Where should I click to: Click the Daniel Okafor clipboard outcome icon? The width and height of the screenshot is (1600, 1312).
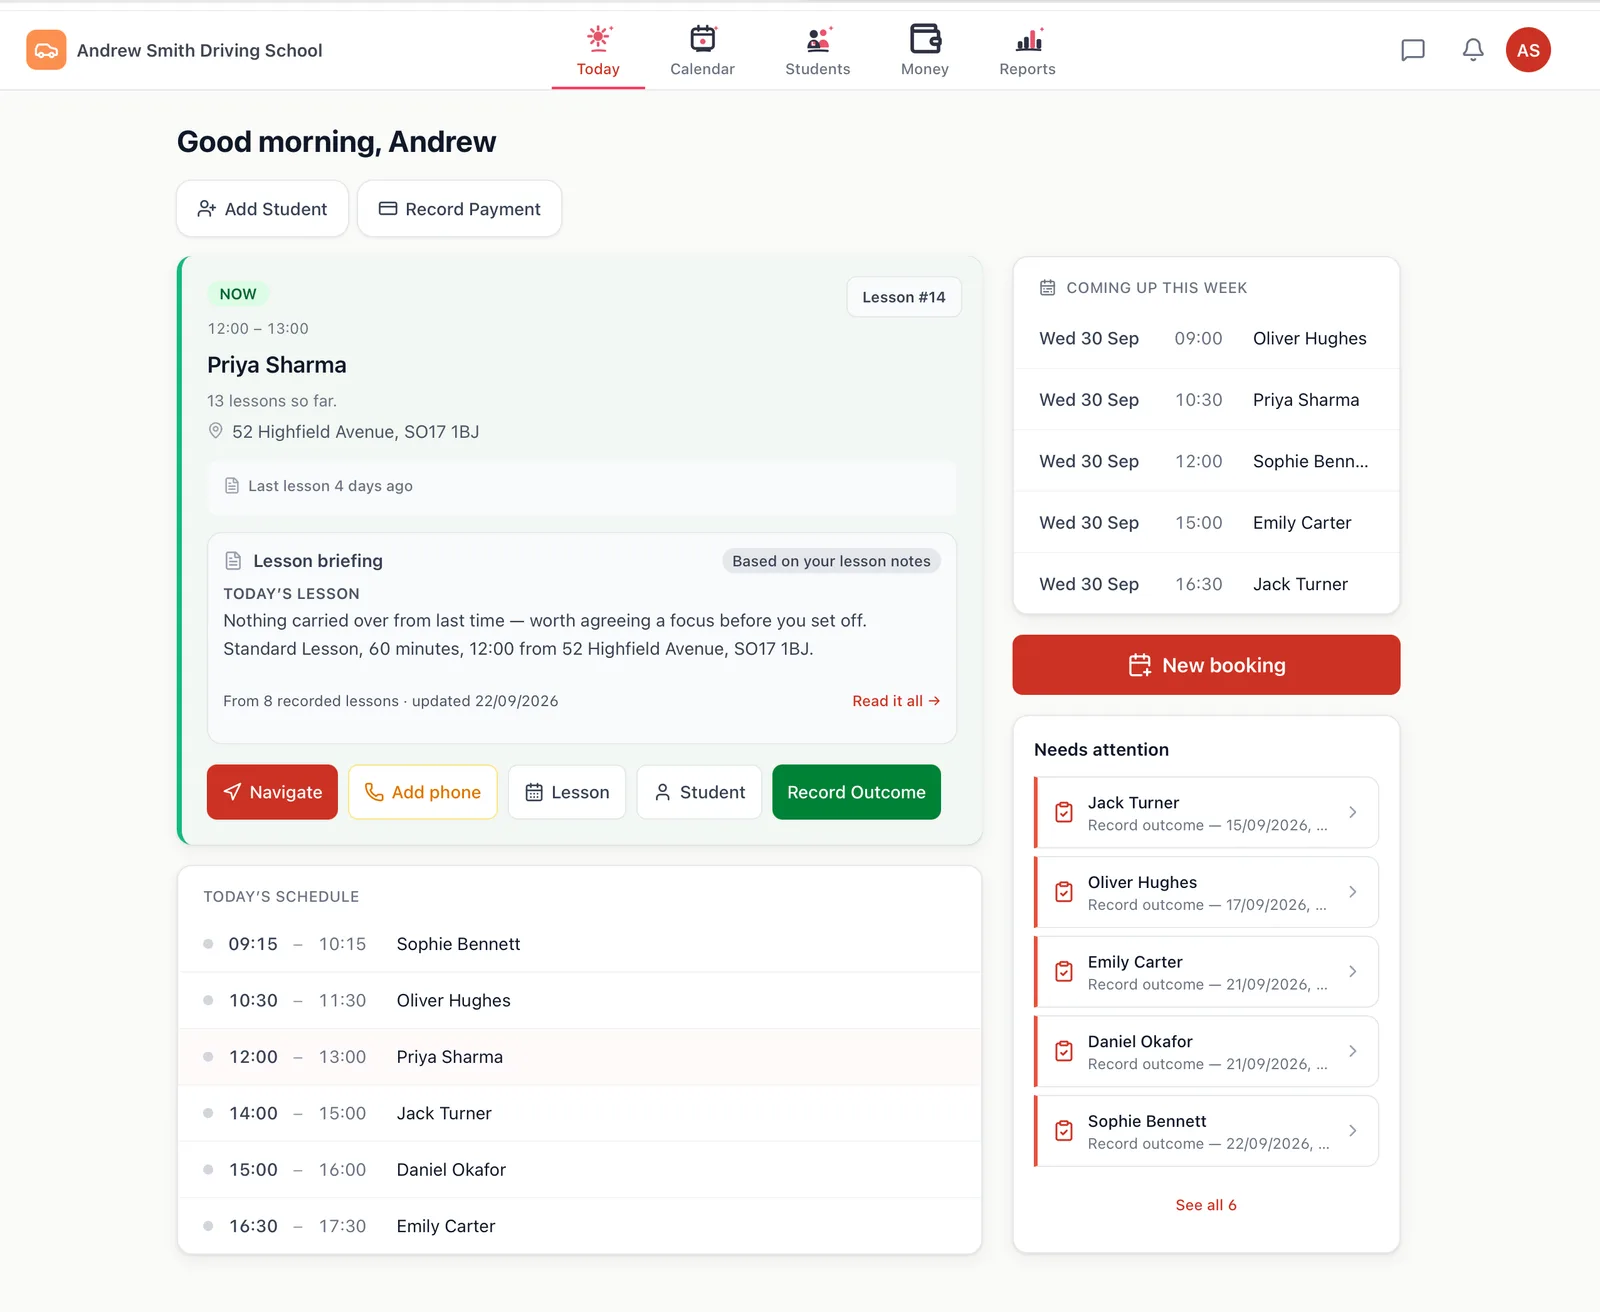pyautogui.click(x=1064, y=1052)
